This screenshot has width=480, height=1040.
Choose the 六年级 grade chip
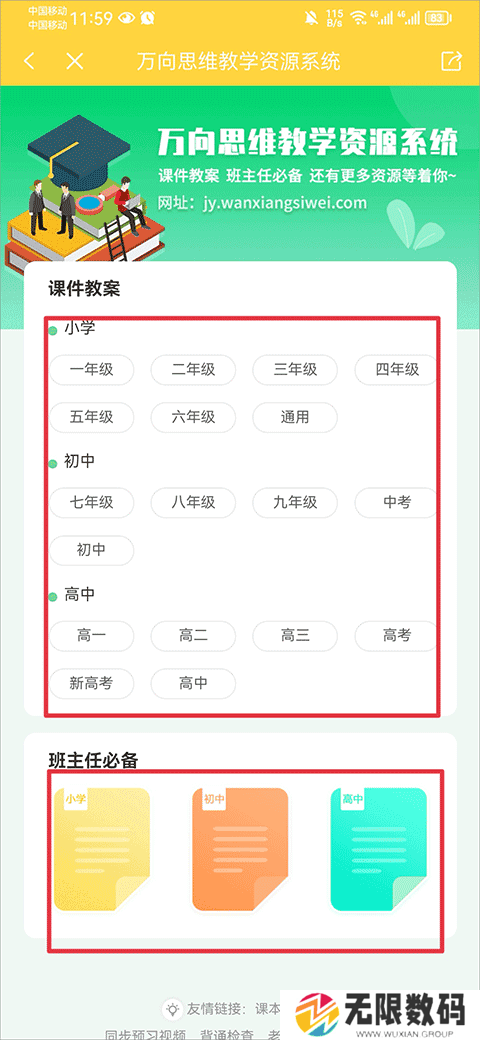tap(193, 418)
